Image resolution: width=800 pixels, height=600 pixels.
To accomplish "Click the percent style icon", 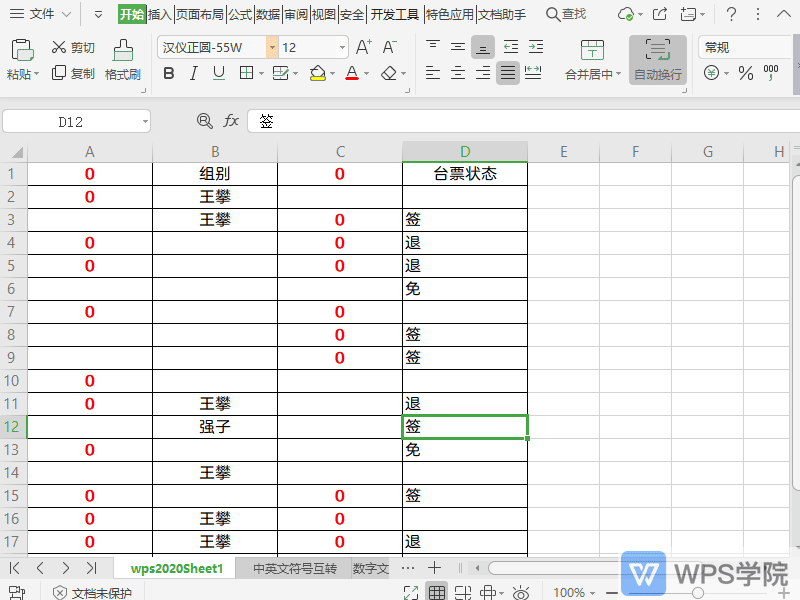I will (x=745, y=73).
